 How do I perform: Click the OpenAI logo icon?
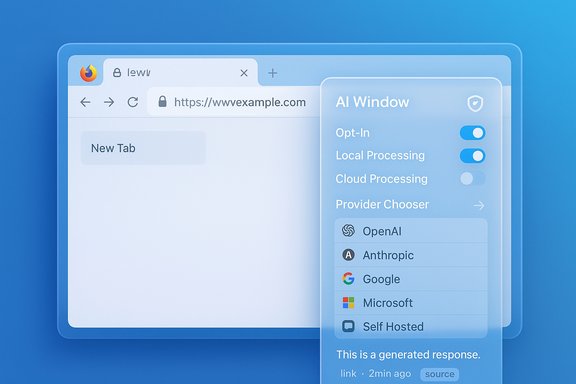coord(348,231)
